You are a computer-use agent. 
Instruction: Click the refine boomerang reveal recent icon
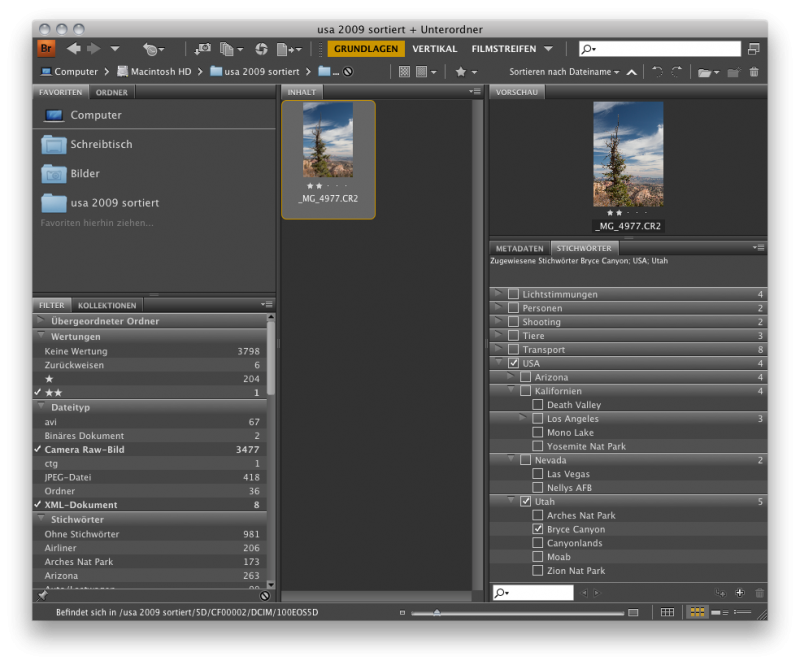point(149,49)
